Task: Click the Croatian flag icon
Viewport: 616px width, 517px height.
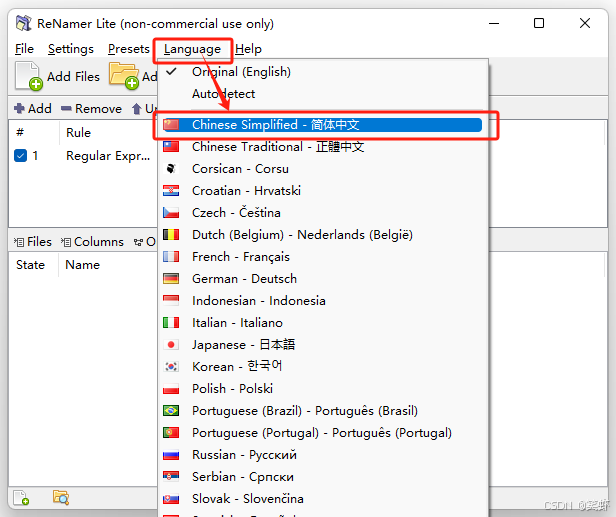Action: coord(171,191)
